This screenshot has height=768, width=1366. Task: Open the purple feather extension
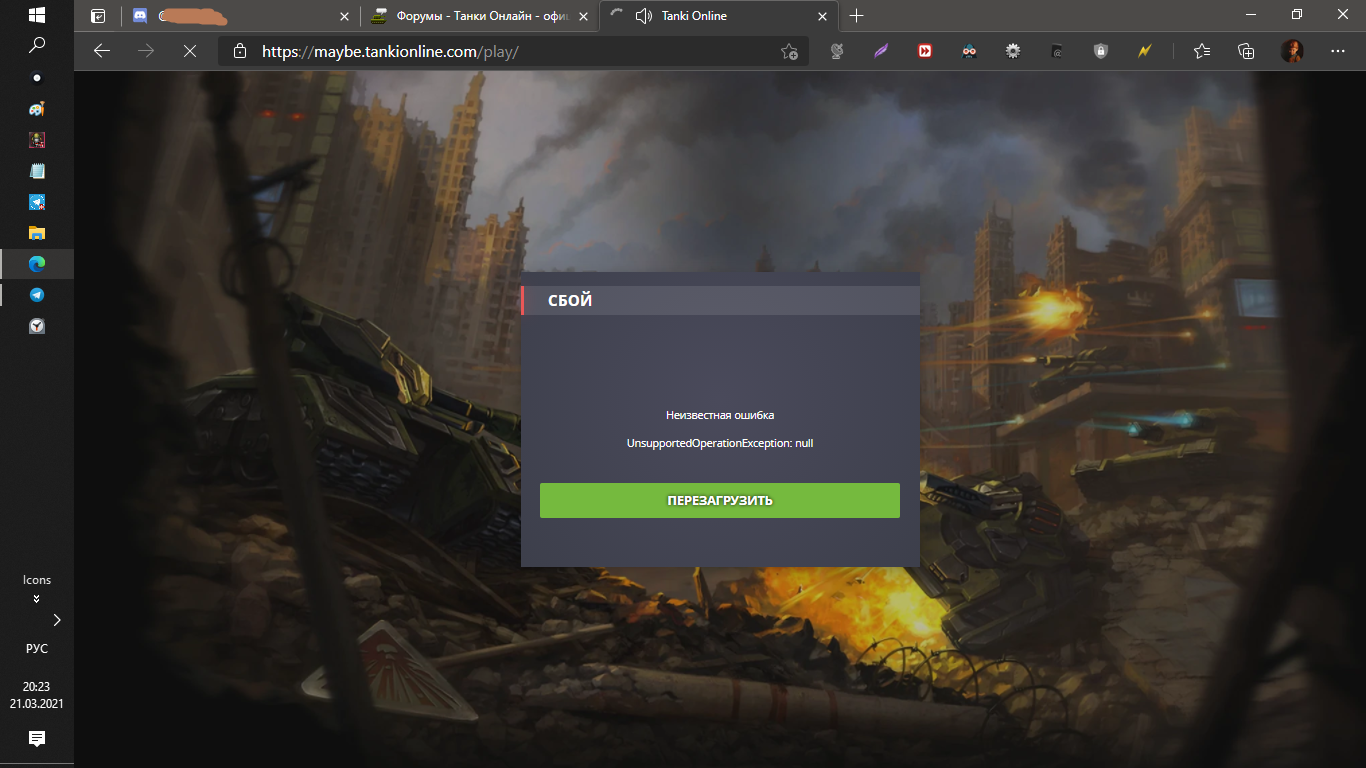pos(881,51)
